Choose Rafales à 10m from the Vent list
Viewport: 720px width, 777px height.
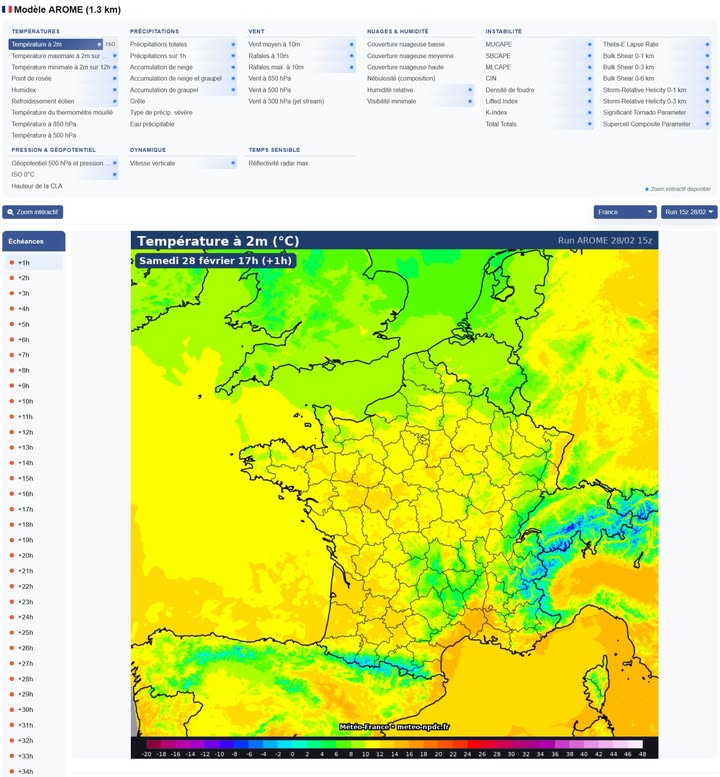pos(270,56)
